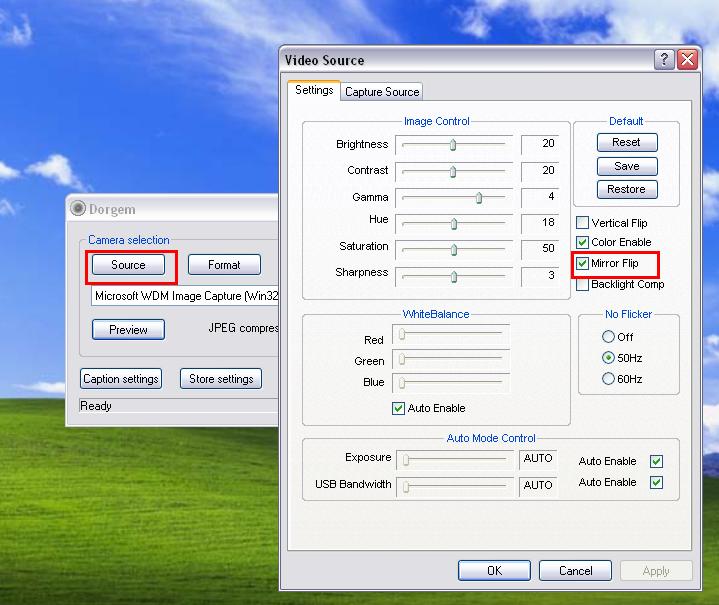Click the USB Bandwidth AUTO value field
Viewport: 719px width, 605px height.
coord(538,486)
